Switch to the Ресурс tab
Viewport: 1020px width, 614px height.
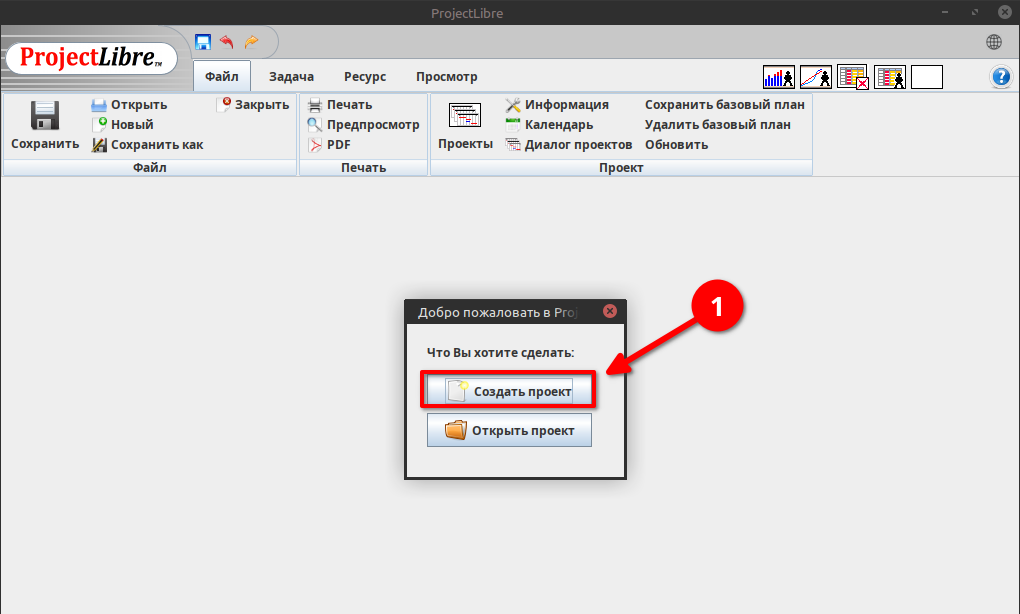[365, 76]
